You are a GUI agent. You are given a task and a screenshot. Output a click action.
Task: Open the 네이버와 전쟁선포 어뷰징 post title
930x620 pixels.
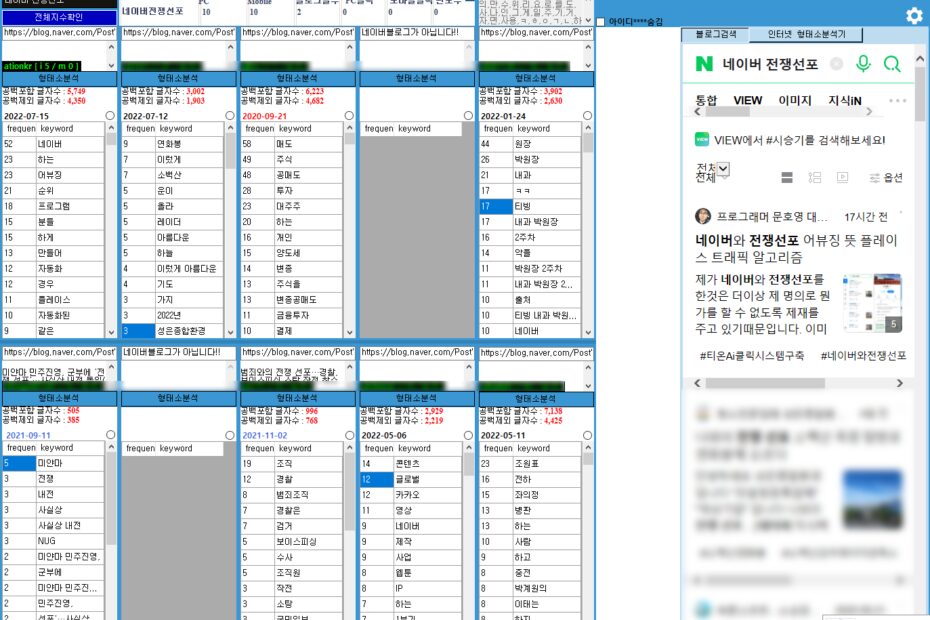coord(796,249)
